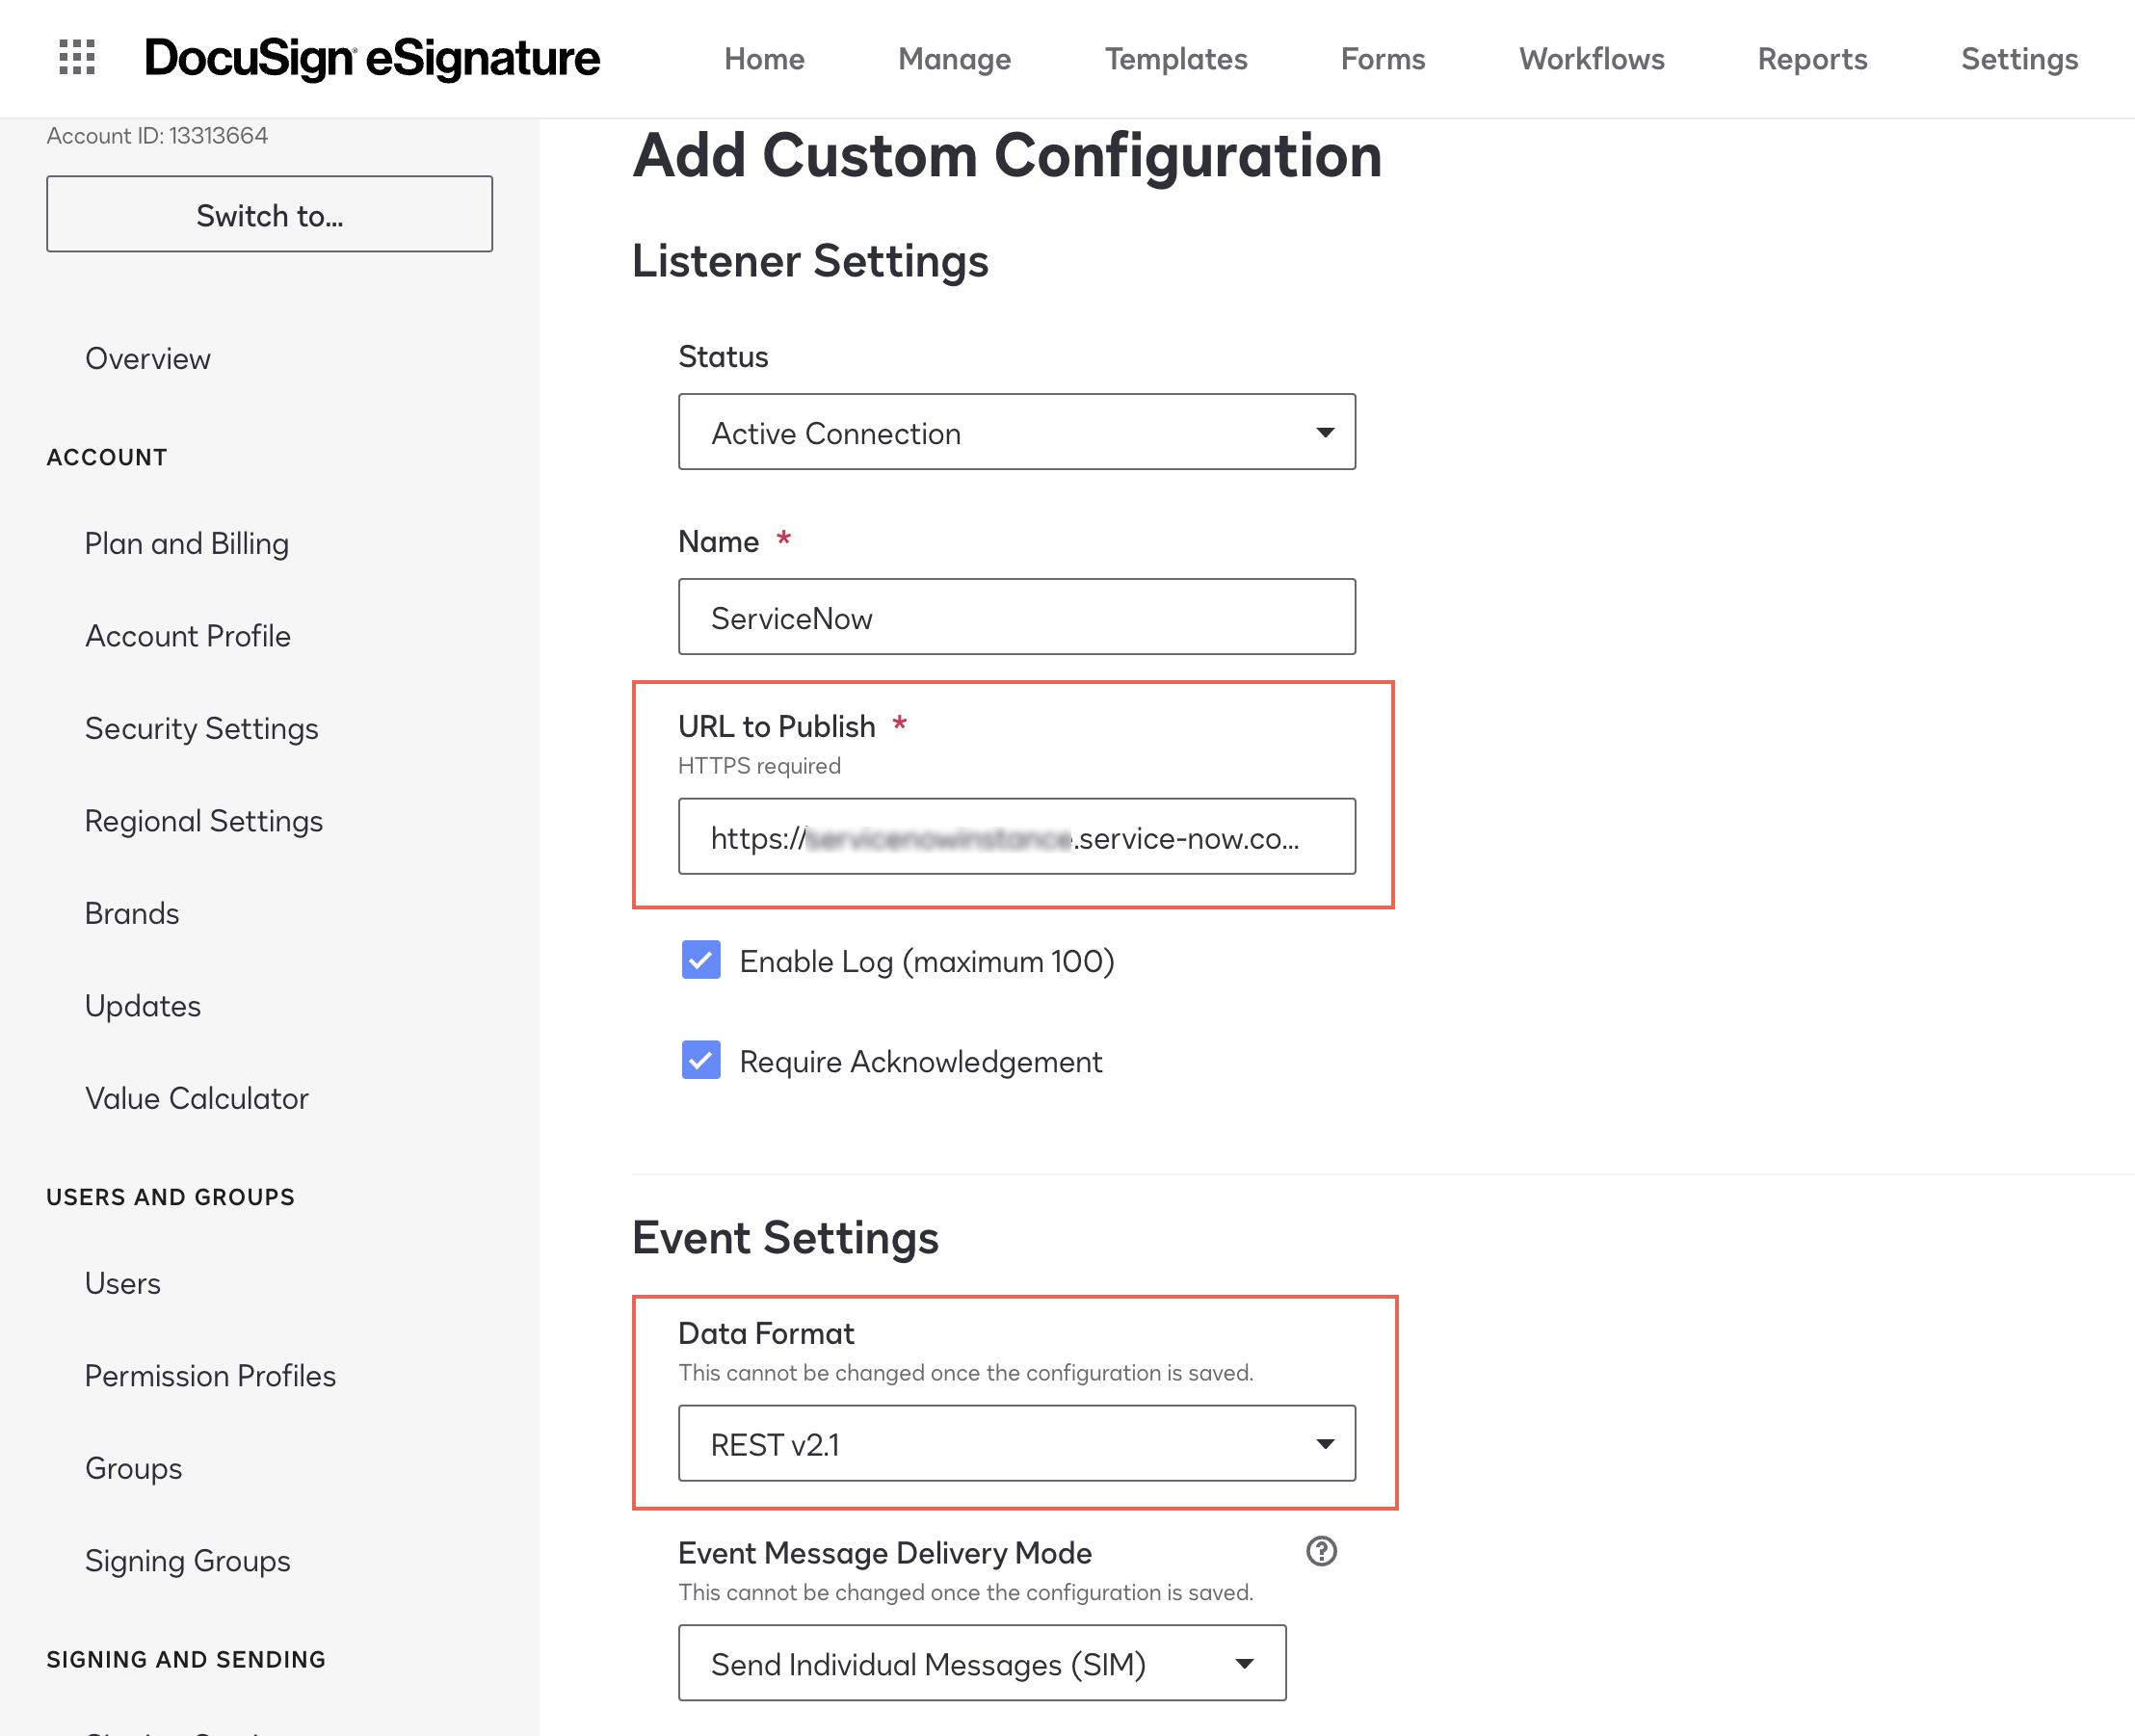Viewport: 2135px width, 1736px height.
Task: Open the Forms tab
Action: (x=1383, y=59)
